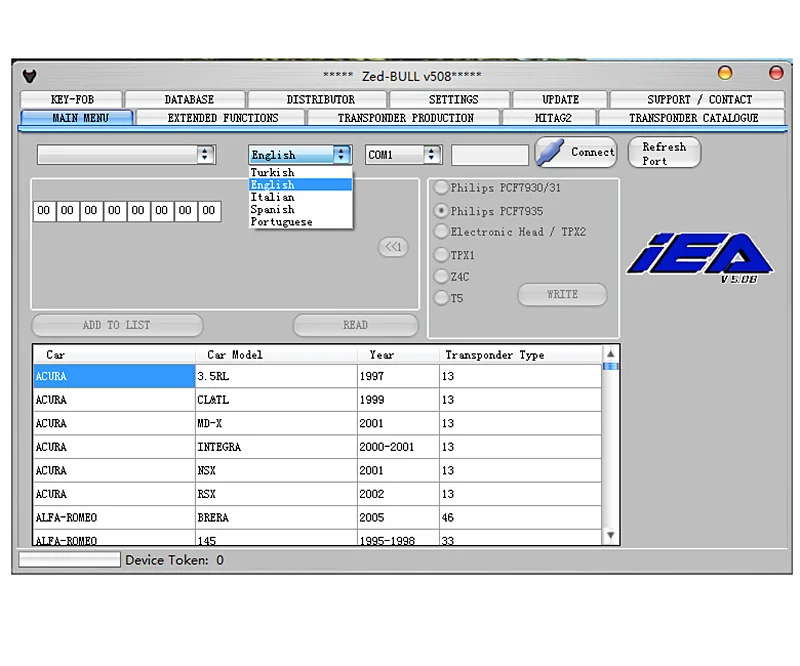Screen dimensions: 800x666
Task: Select the Philips PCF7930/31 radio option
Action: (441, 188)
